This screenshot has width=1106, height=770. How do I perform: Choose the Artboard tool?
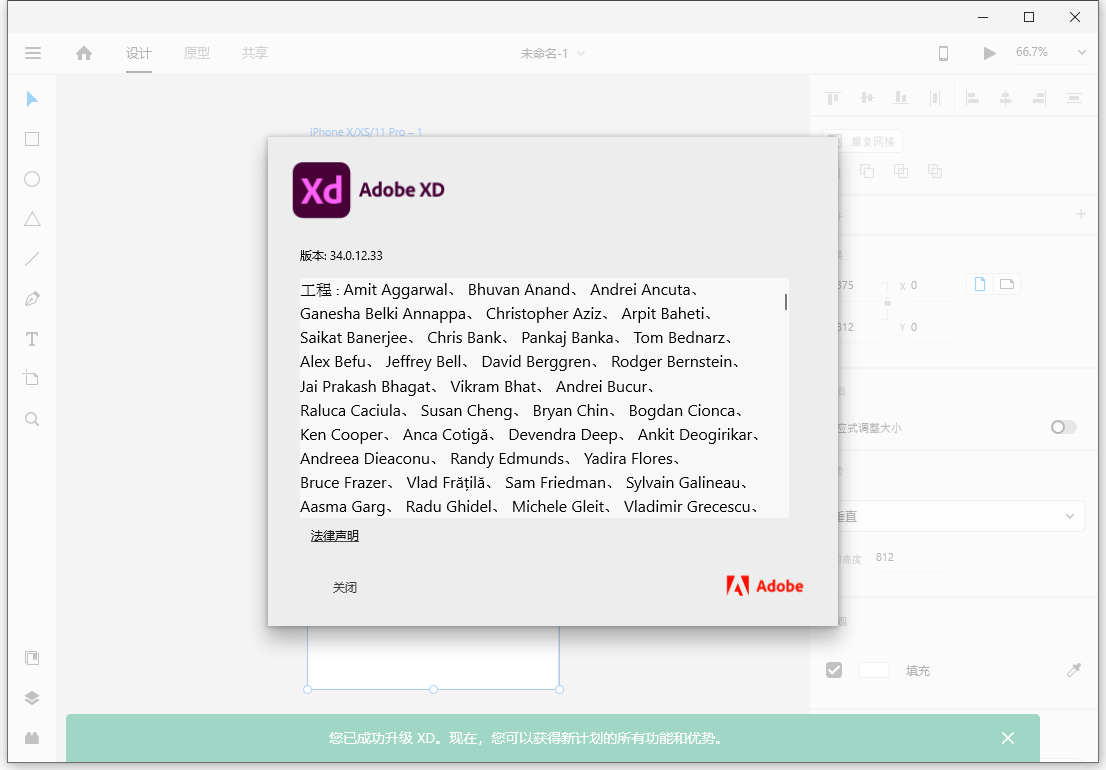[32, 378]
